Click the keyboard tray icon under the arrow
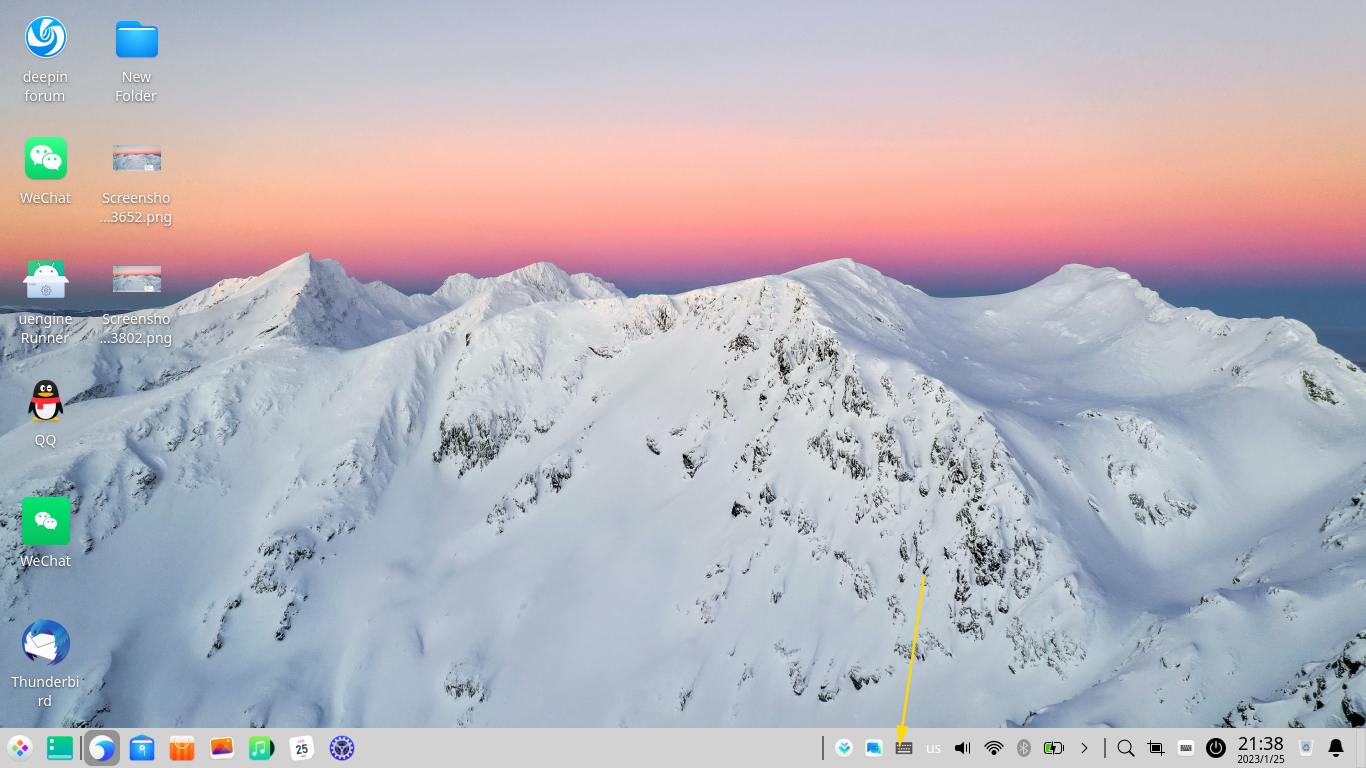Image resolution: width=1366 pixels, height=768 pixels. (x=904, y=748)
